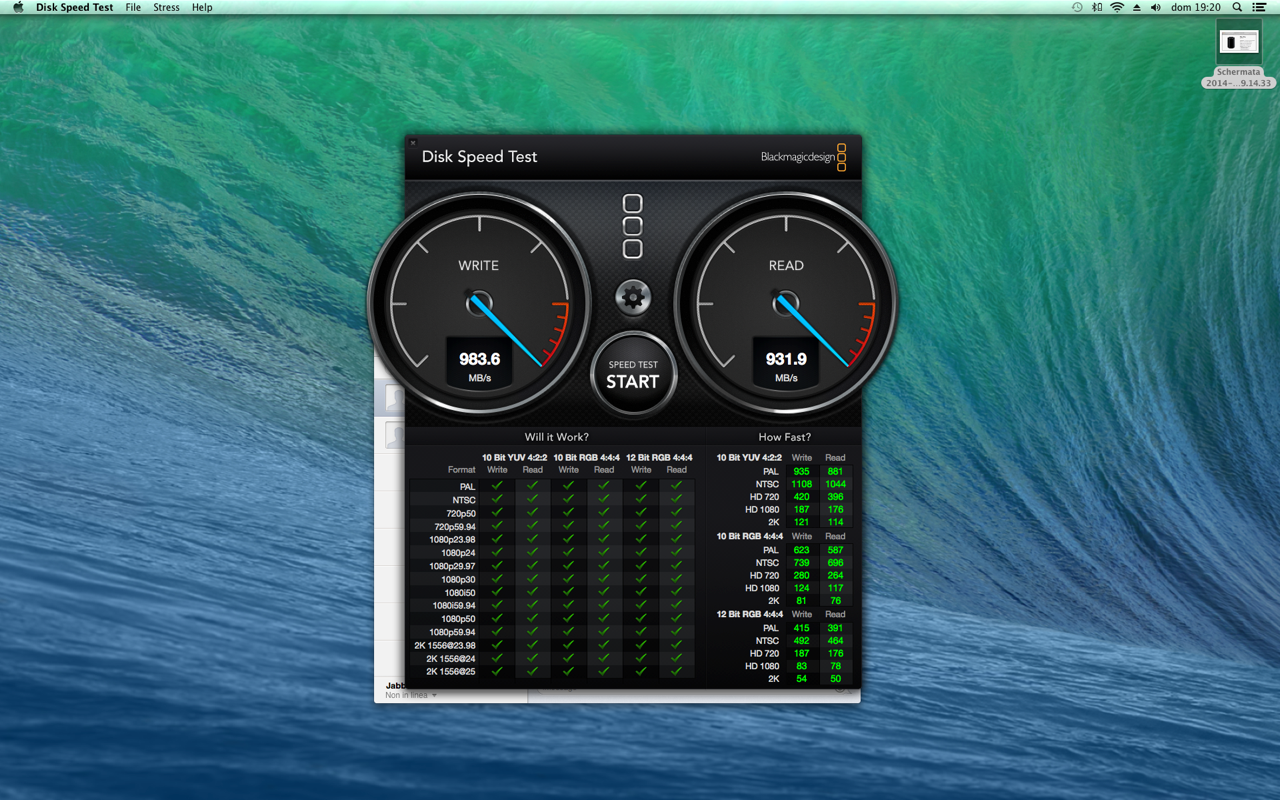Viewport: 1280px width, 800px height.
Task: Open the Apple menu
Action: point(18,7)
